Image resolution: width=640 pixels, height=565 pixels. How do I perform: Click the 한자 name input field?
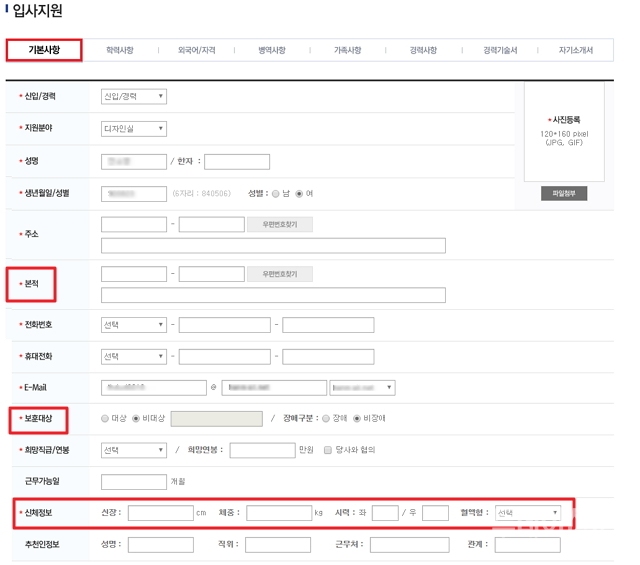coord(237,162)
